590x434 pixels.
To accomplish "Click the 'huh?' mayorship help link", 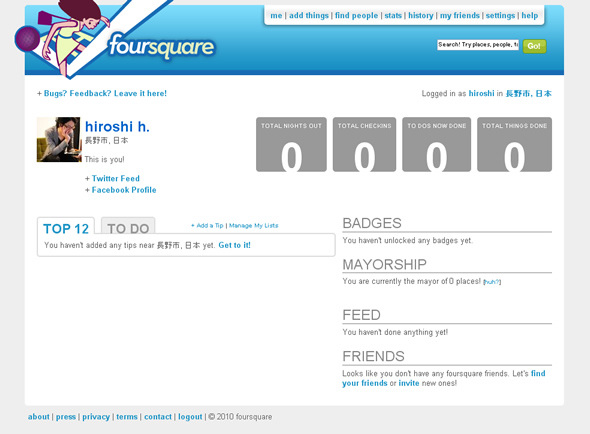I will click(x=492, y=282).
